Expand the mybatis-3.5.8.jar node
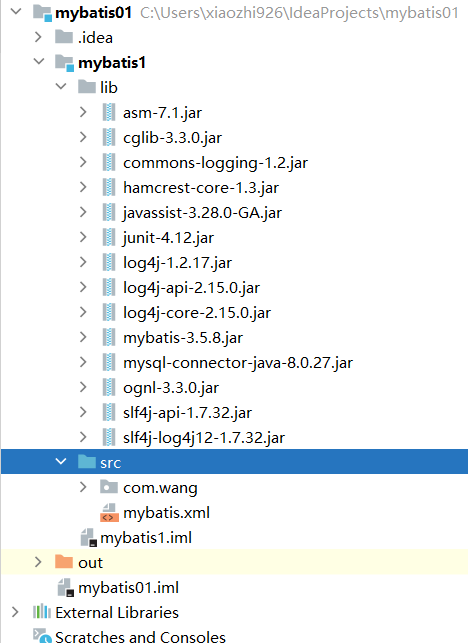Image resolution: width=468 pixels, height=643 pixels. [x=83, y=337]
